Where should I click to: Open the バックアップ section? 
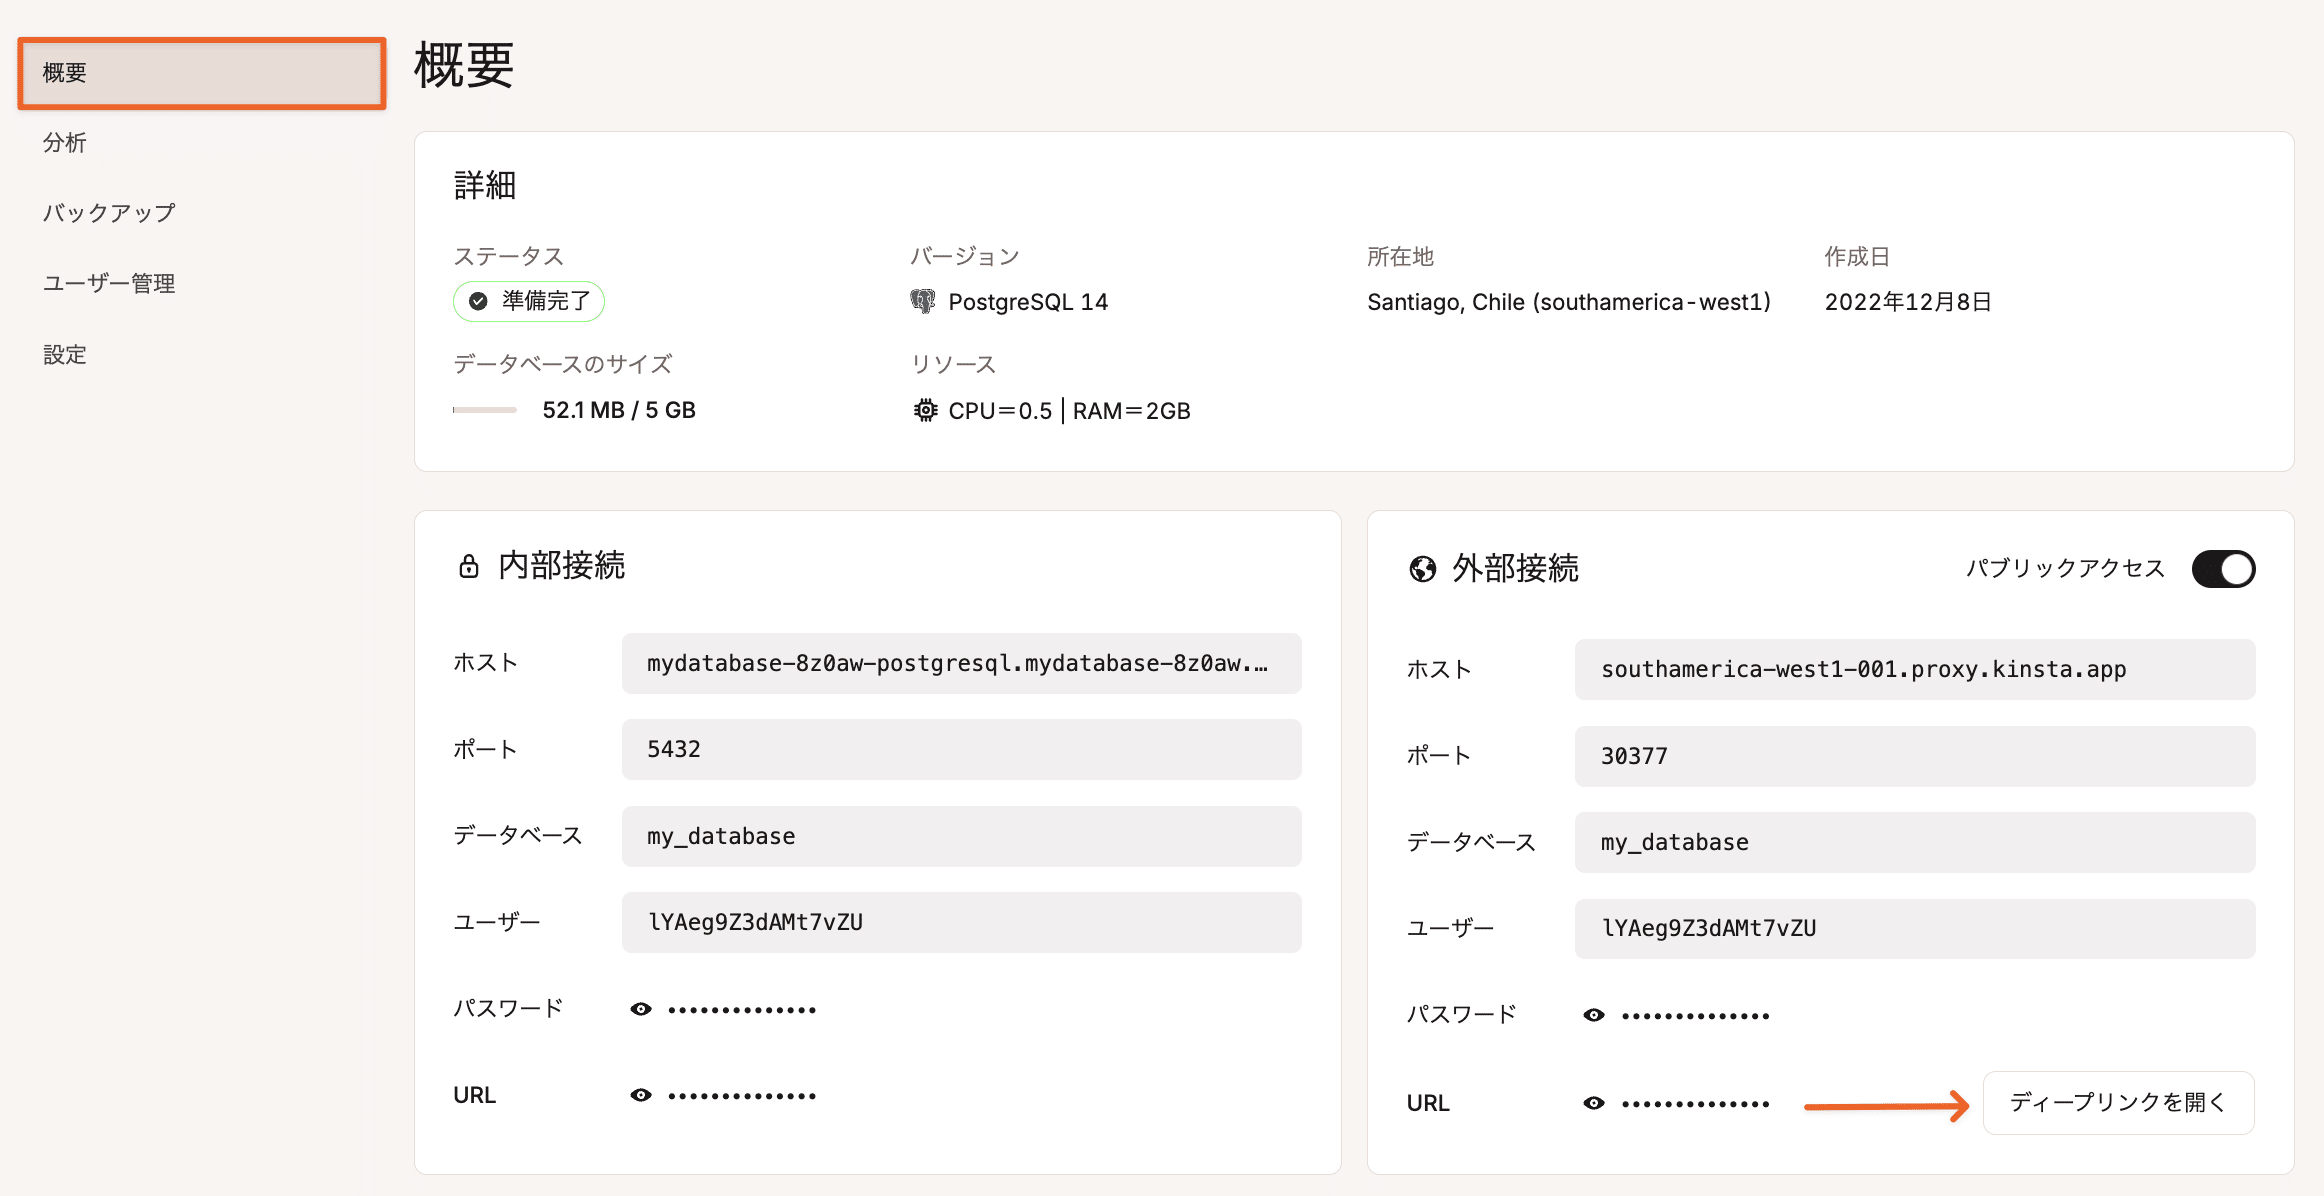click(108, 212)
